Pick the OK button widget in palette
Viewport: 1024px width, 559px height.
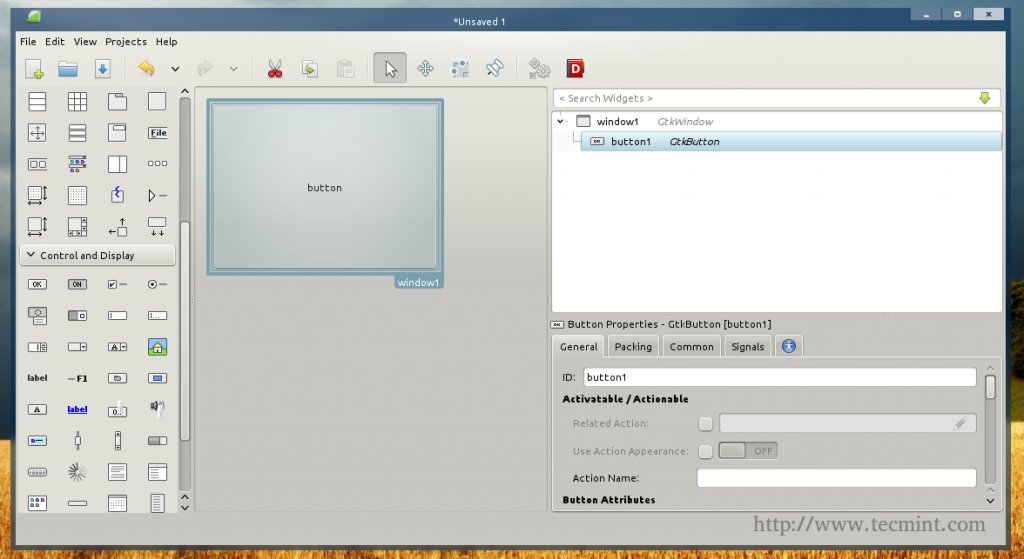[37, 285]
